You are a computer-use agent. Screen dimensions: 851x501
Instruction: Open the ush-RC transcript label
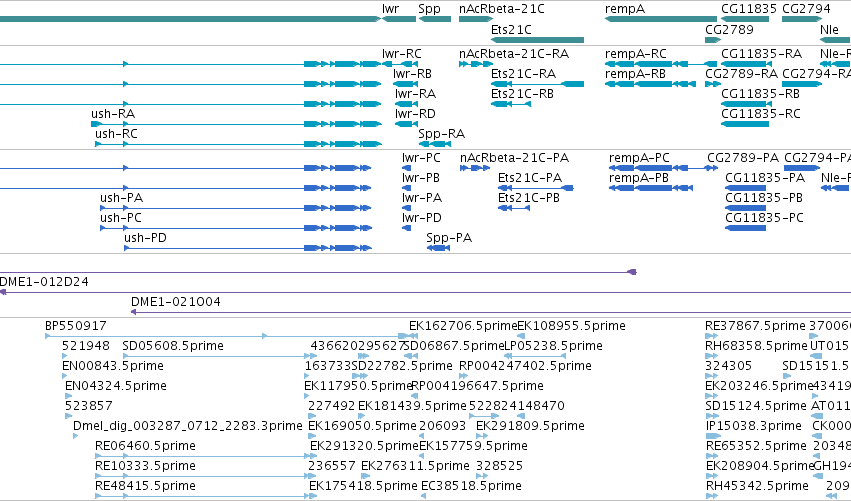click(x=116, y=134)
